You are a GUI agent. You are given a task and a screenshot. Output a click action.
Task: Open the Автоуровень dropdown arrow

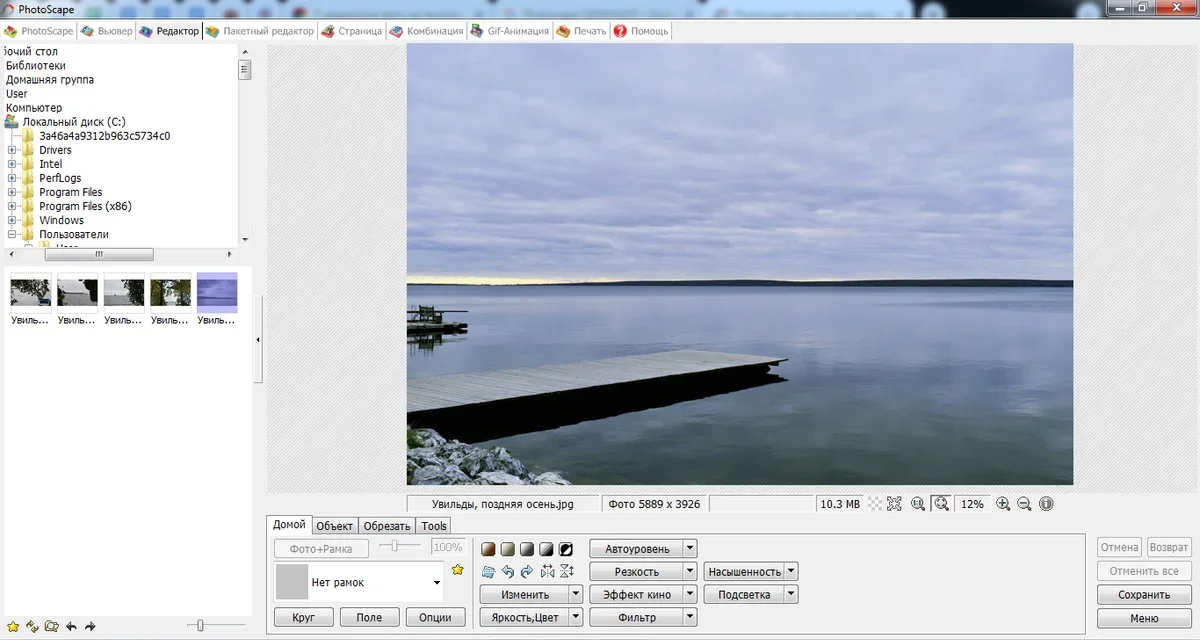690,548
